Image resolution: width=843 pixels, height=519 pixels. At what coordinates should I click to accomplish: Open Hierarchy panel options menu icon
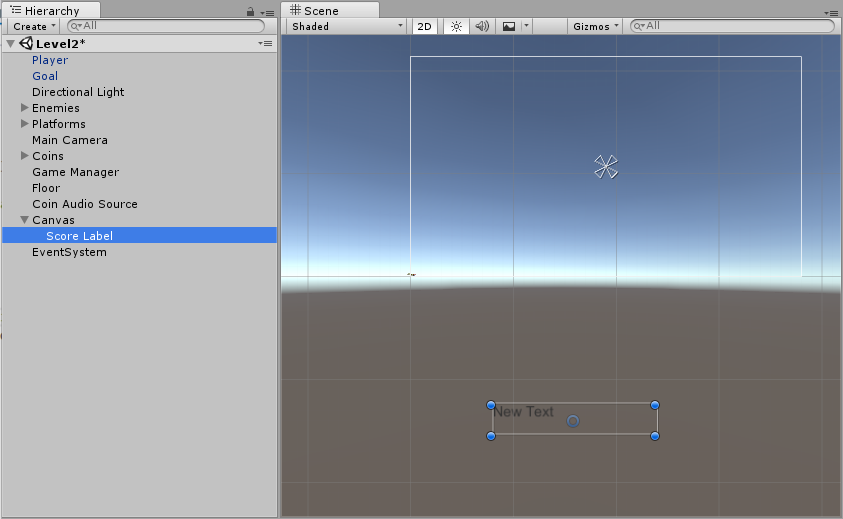coord(267,13)
